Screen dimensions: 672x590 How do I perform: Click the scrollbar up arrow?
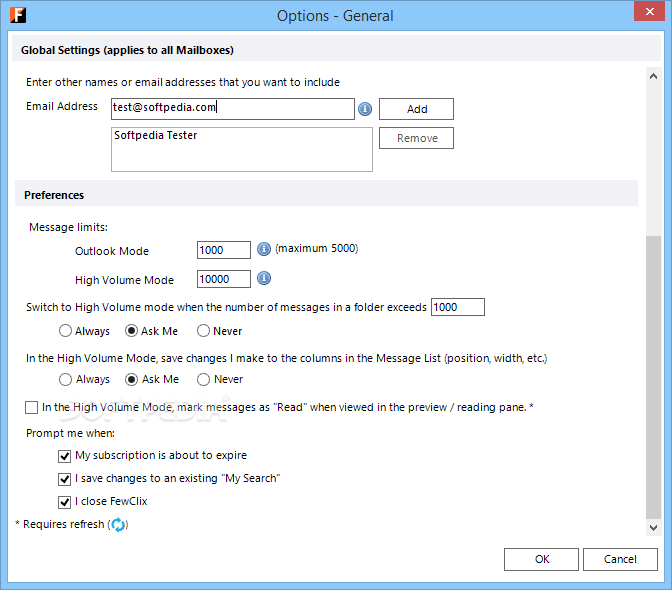click(653, 77)
